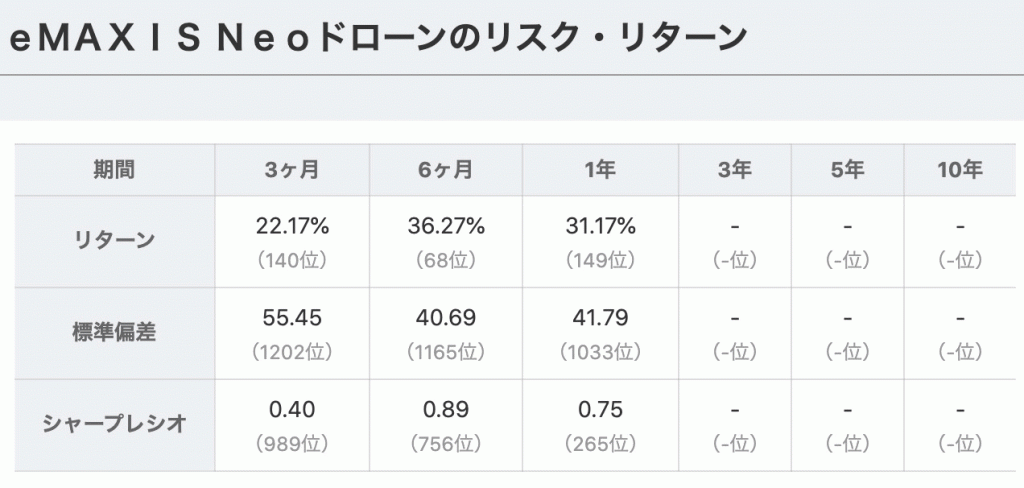Select the 6ヶ月 column header

click(446, 170)
